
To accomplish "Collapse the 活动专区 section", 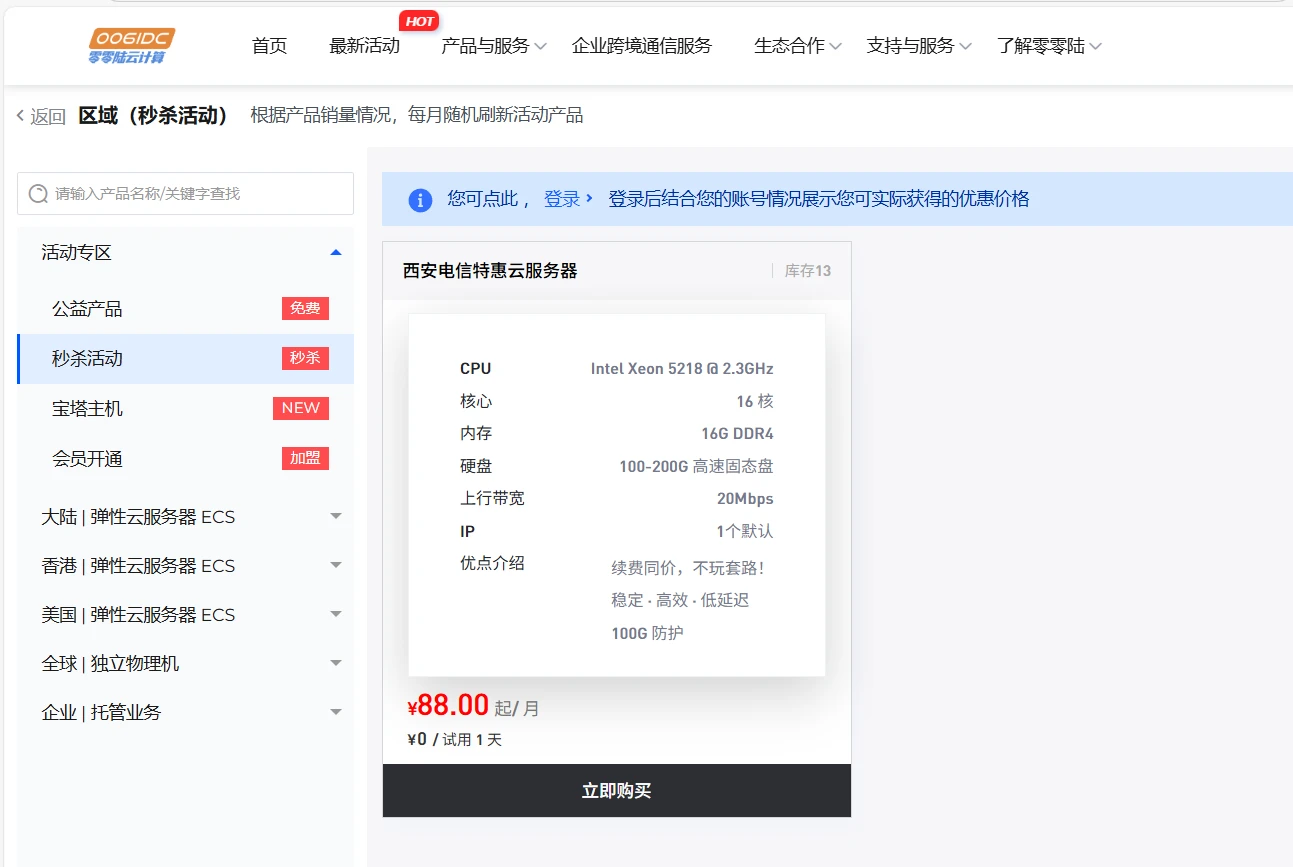I will [336, 253].
